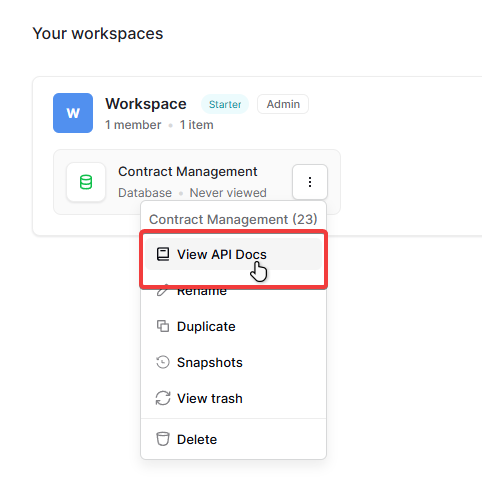
Task: Choose Duplicate from the context menu
Action: 233,326
